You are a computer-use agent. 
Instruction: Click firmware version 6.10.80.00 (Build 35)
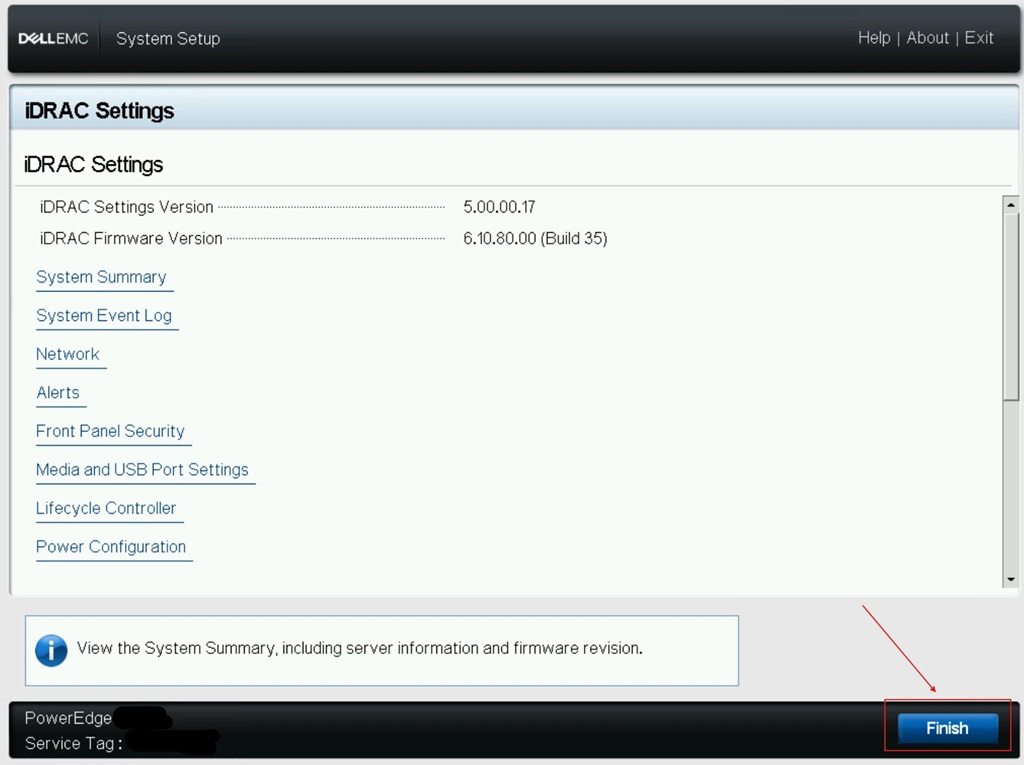(x=535, y=238)
